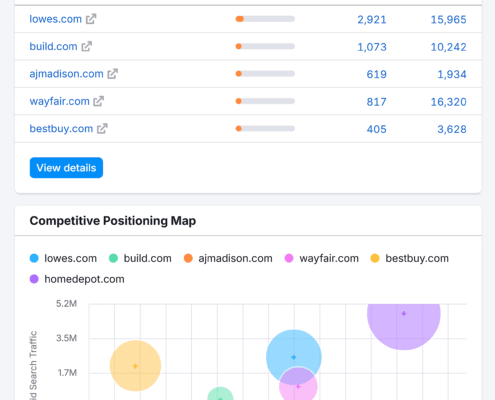Screen dimensions: 495x400
Task: Click the build.com legend label
Action: pyautogui.click(x=148, y=258)
